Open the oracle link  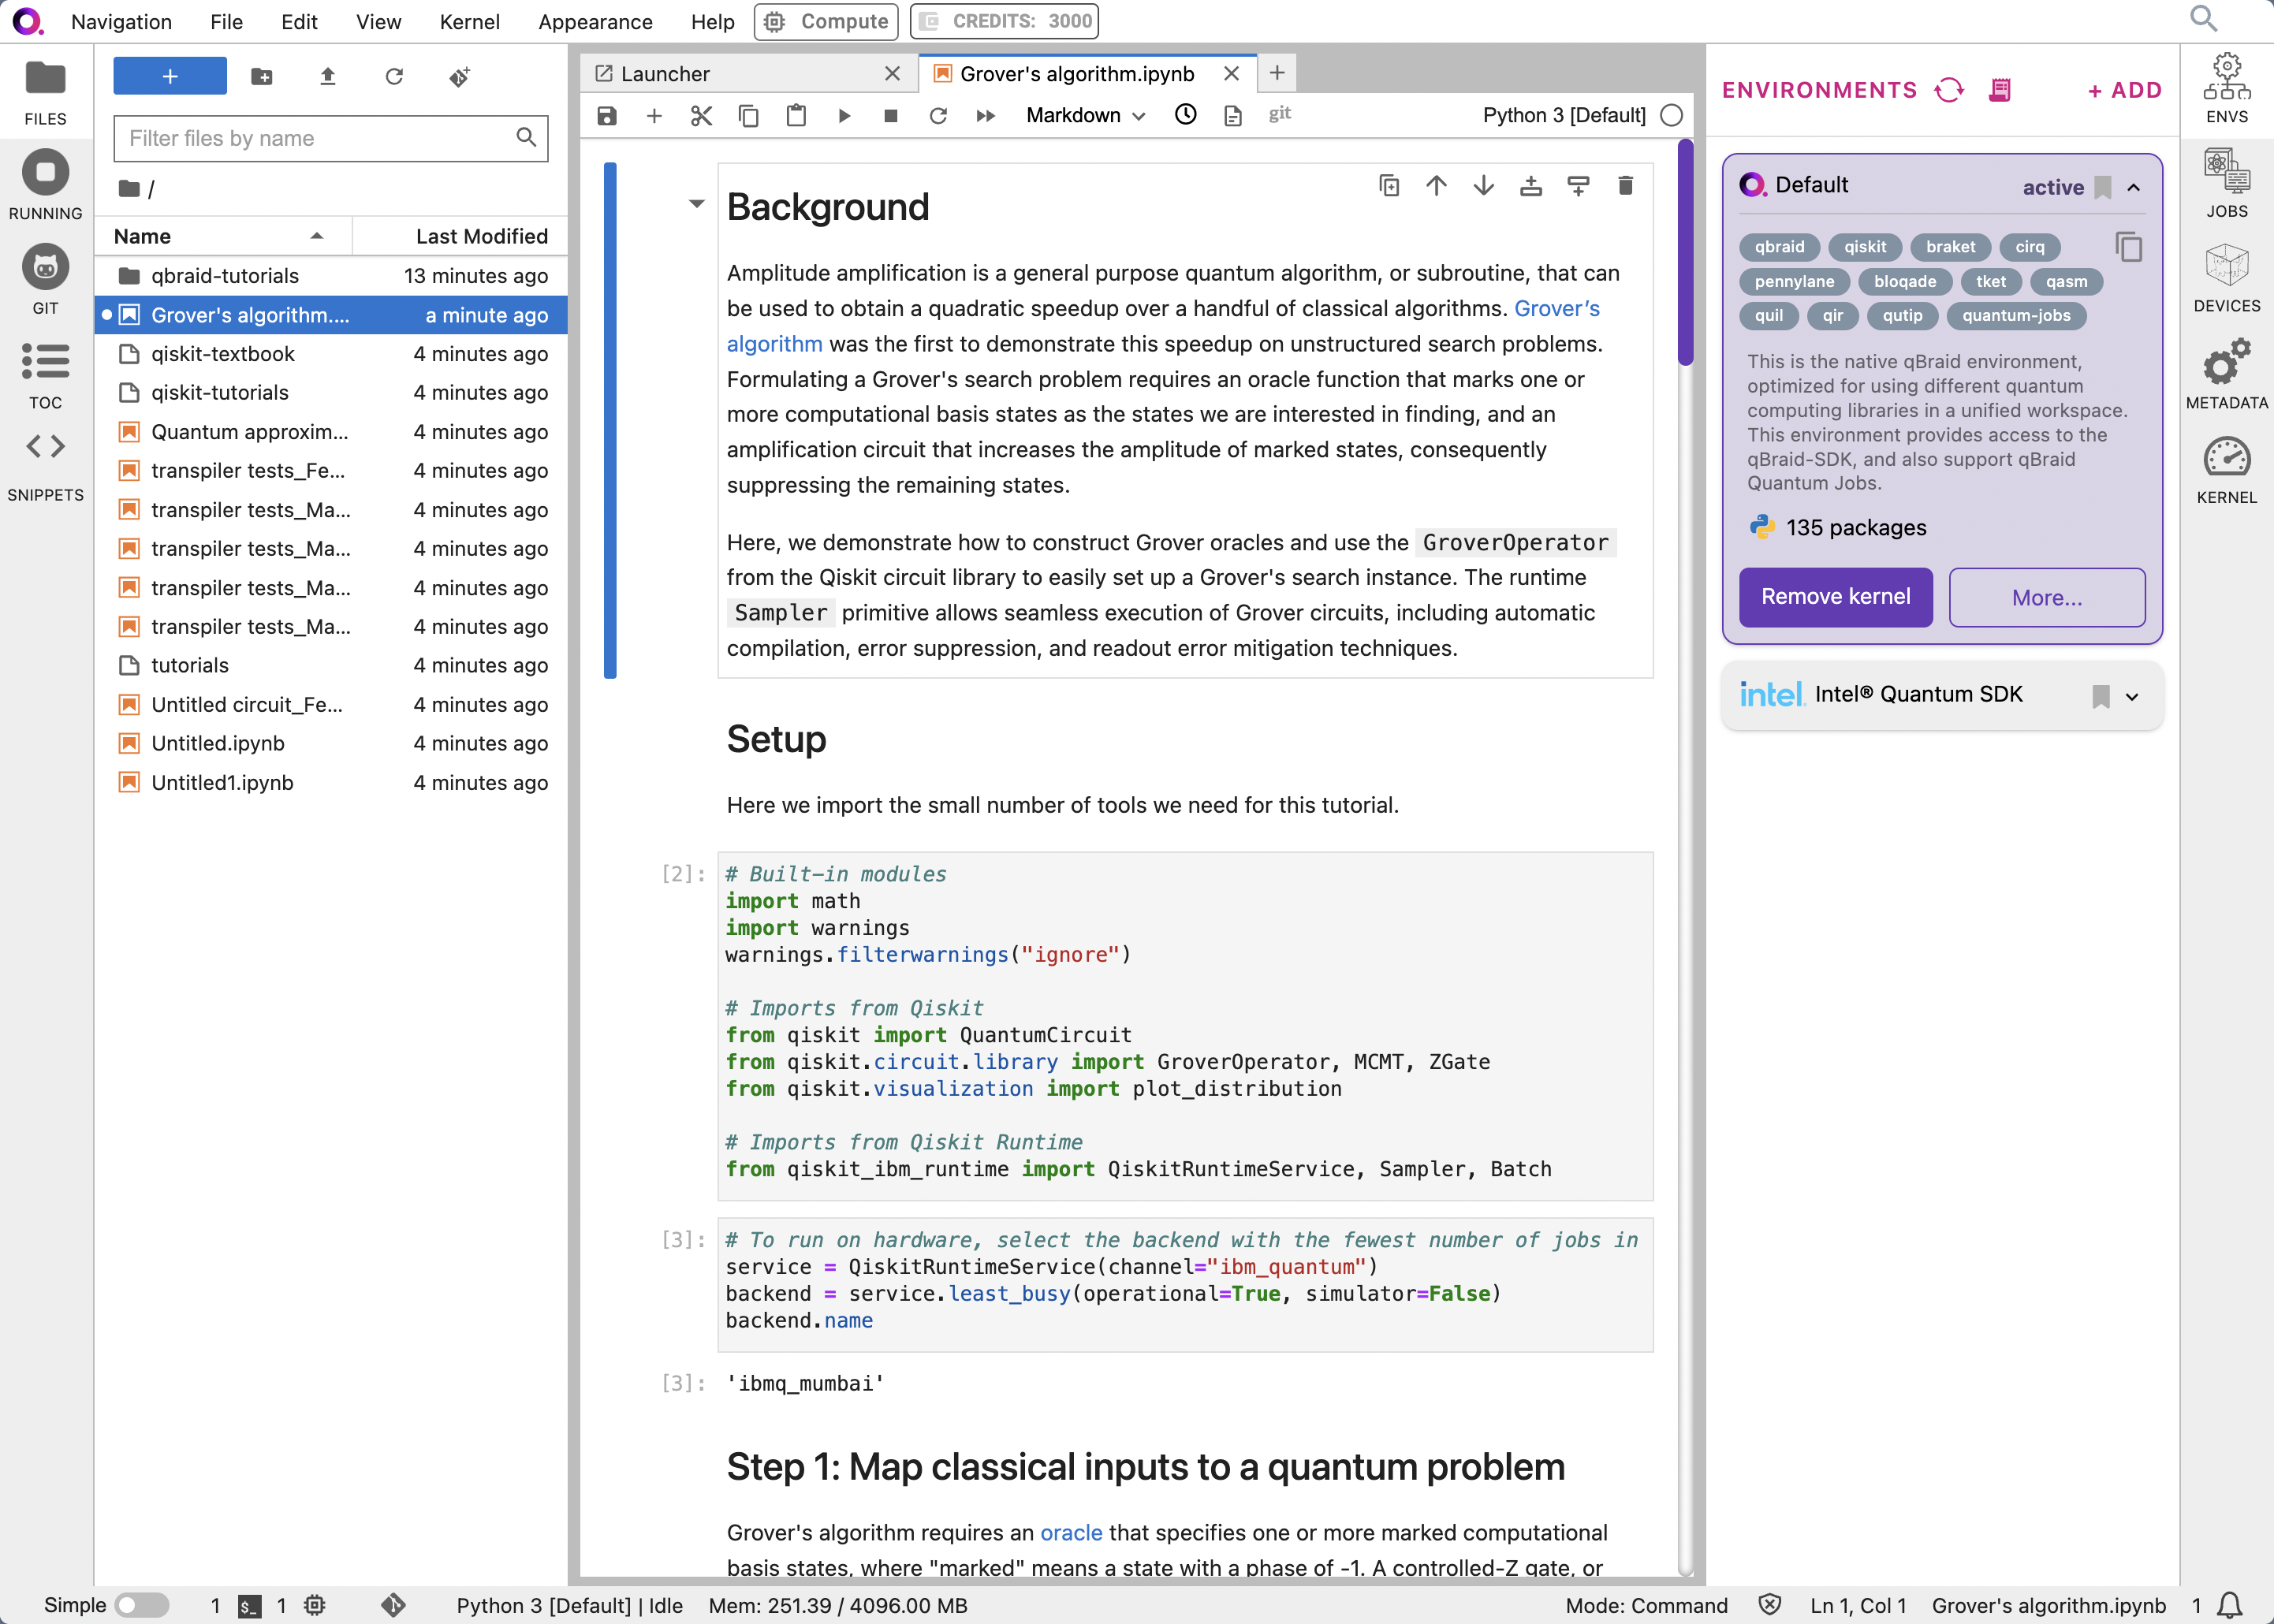[x=1071, y=1532]
